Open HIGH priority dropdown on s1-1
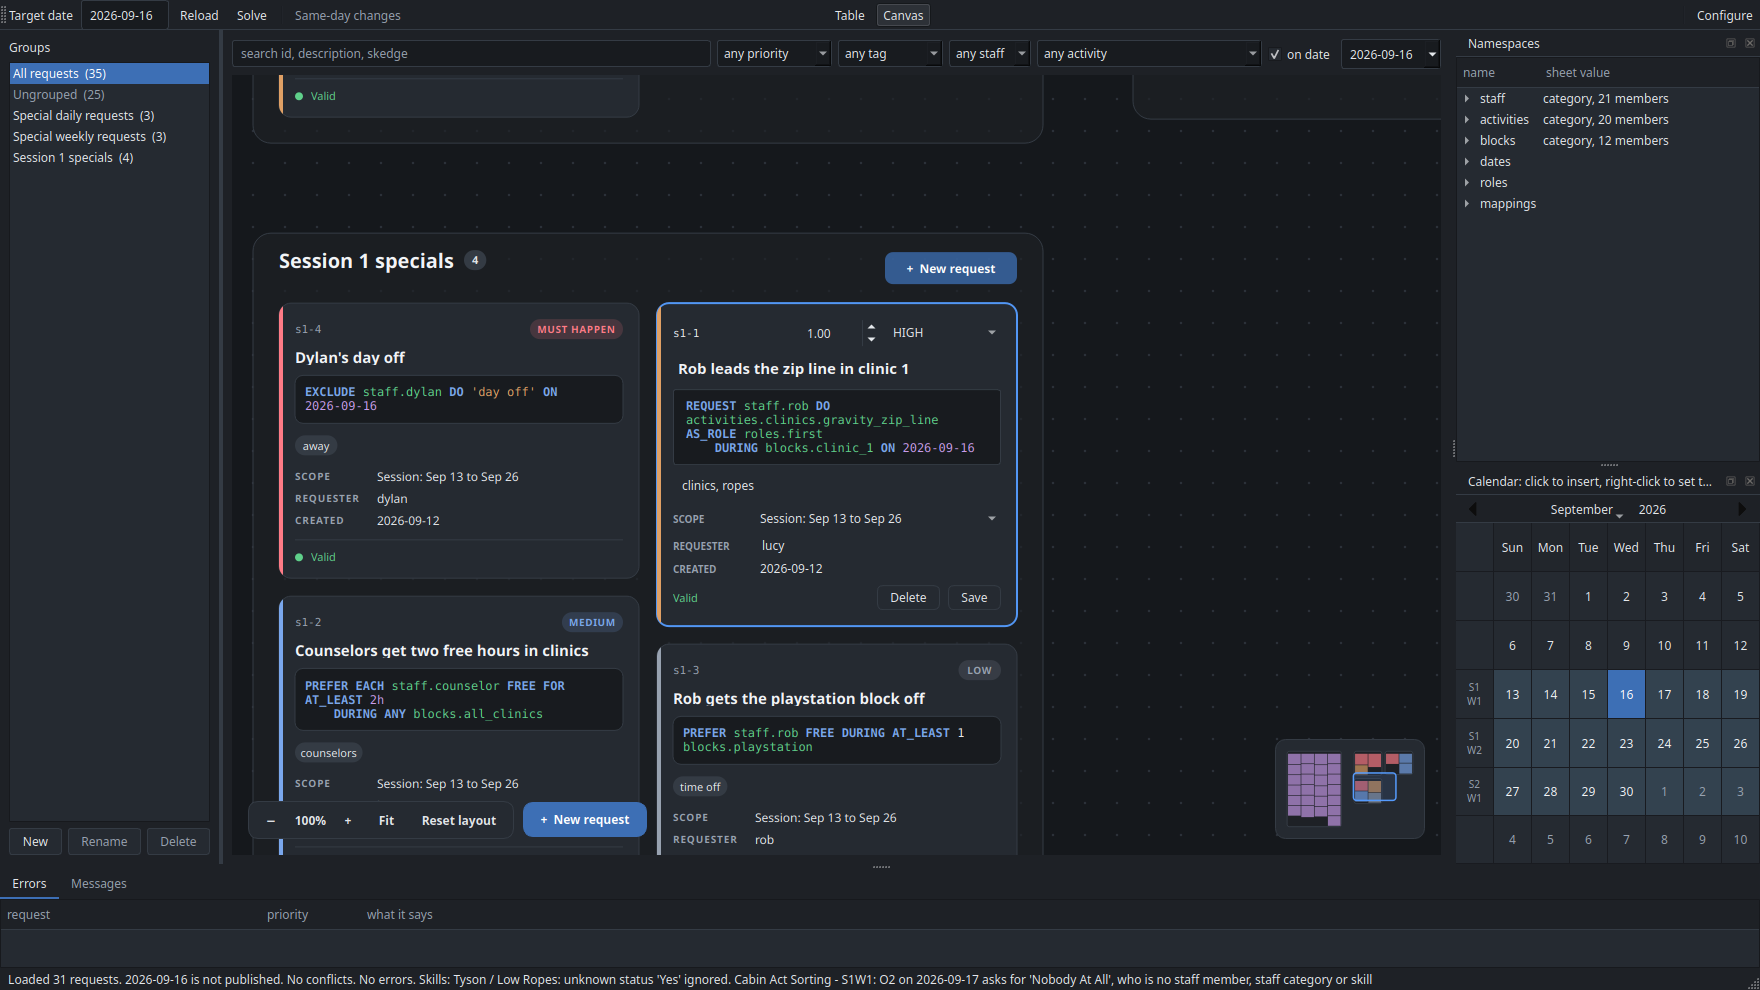The image size is (1760, 990). pos(943,333)
